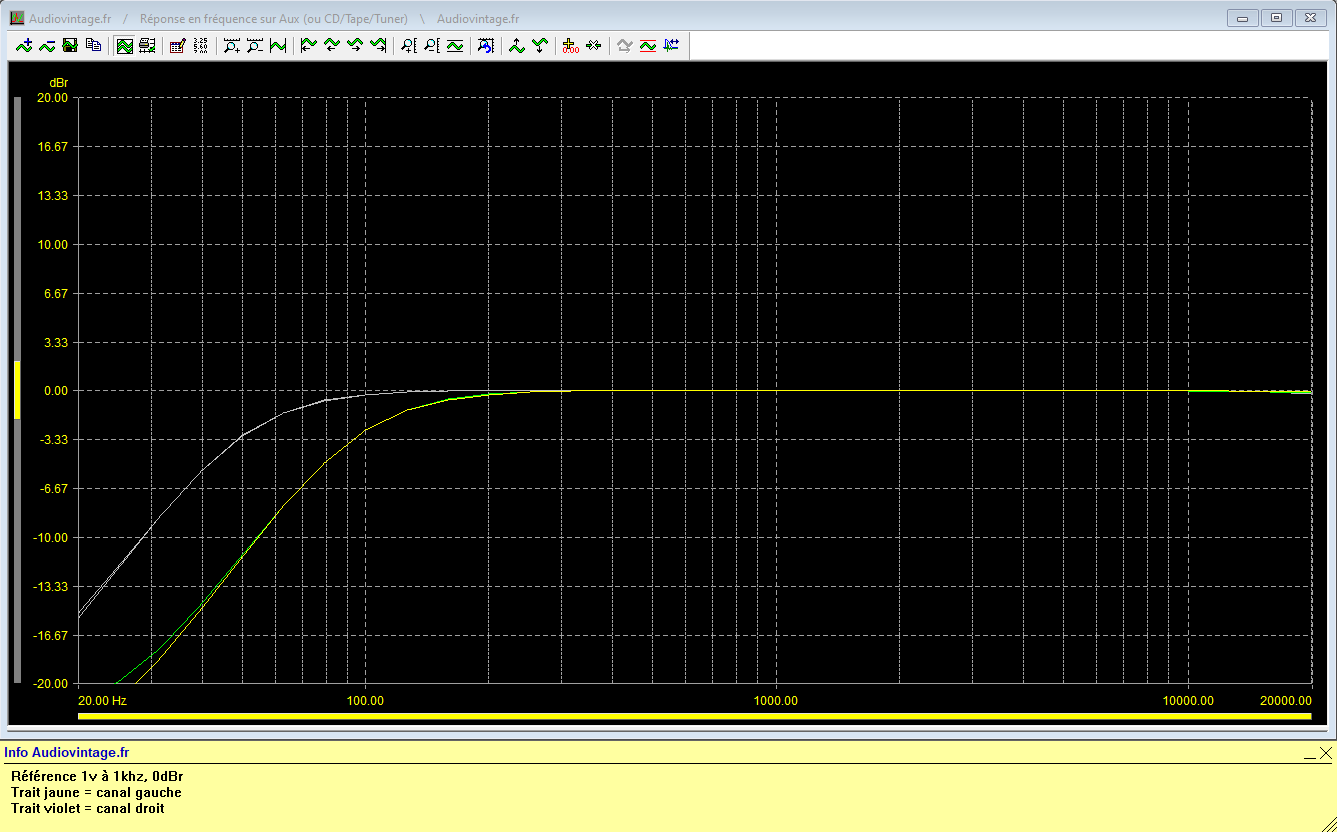Click the 'Référence 1v à 1khz, 0dBr' line
The width and height of the screenshot is (1337, 832).
(97, 776)
